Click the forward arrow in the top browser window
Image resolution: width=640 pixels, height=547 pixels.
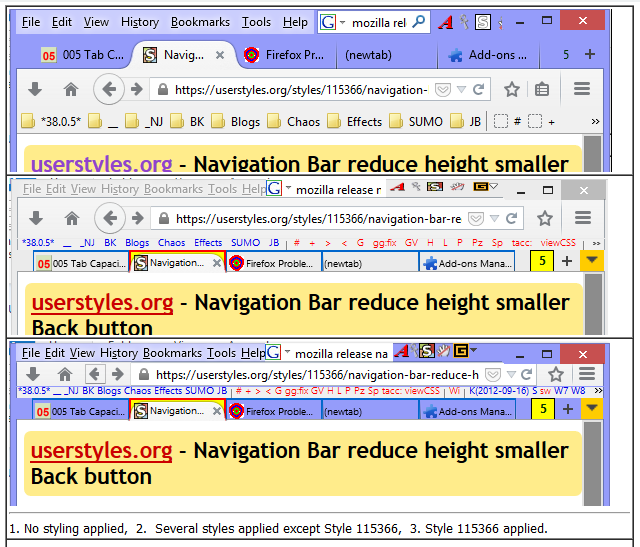coord(136,89)
